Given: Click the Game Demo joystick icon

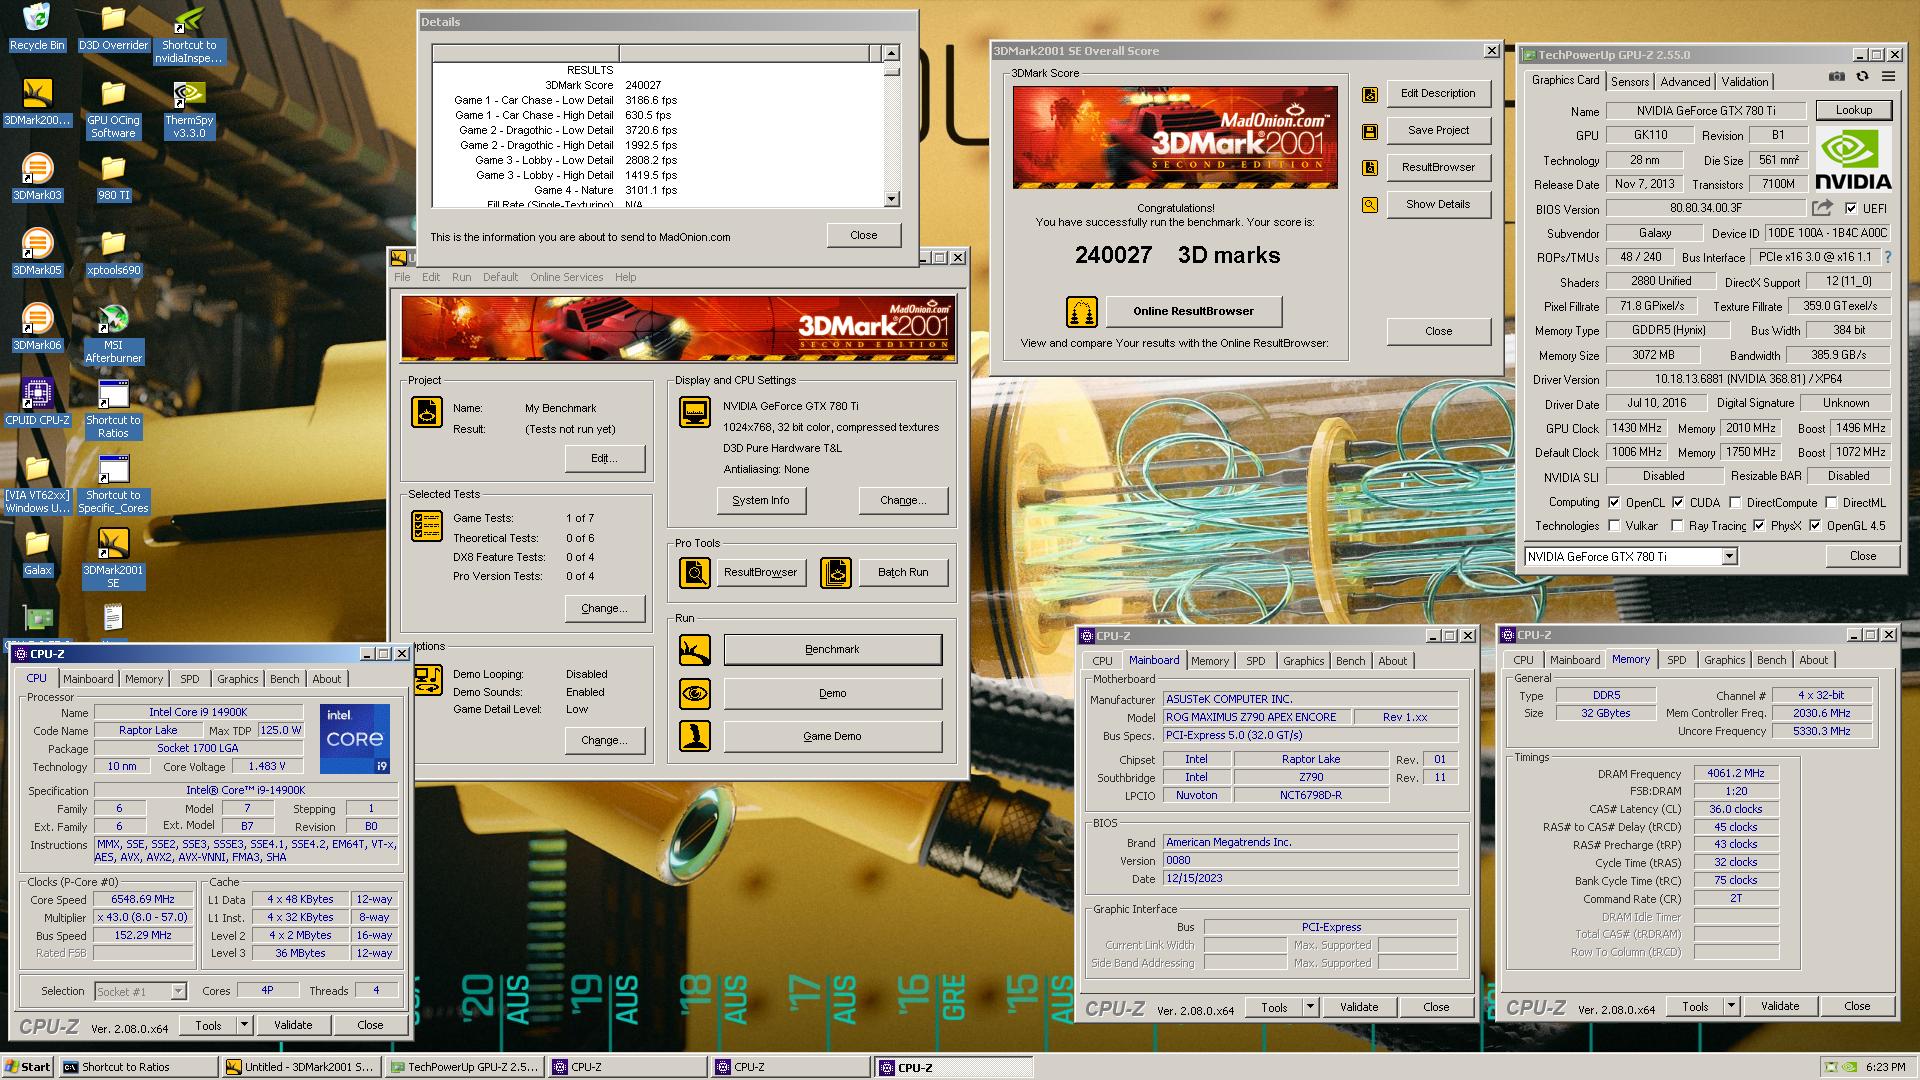Looking at the screenshot, I should pos(695,736).
